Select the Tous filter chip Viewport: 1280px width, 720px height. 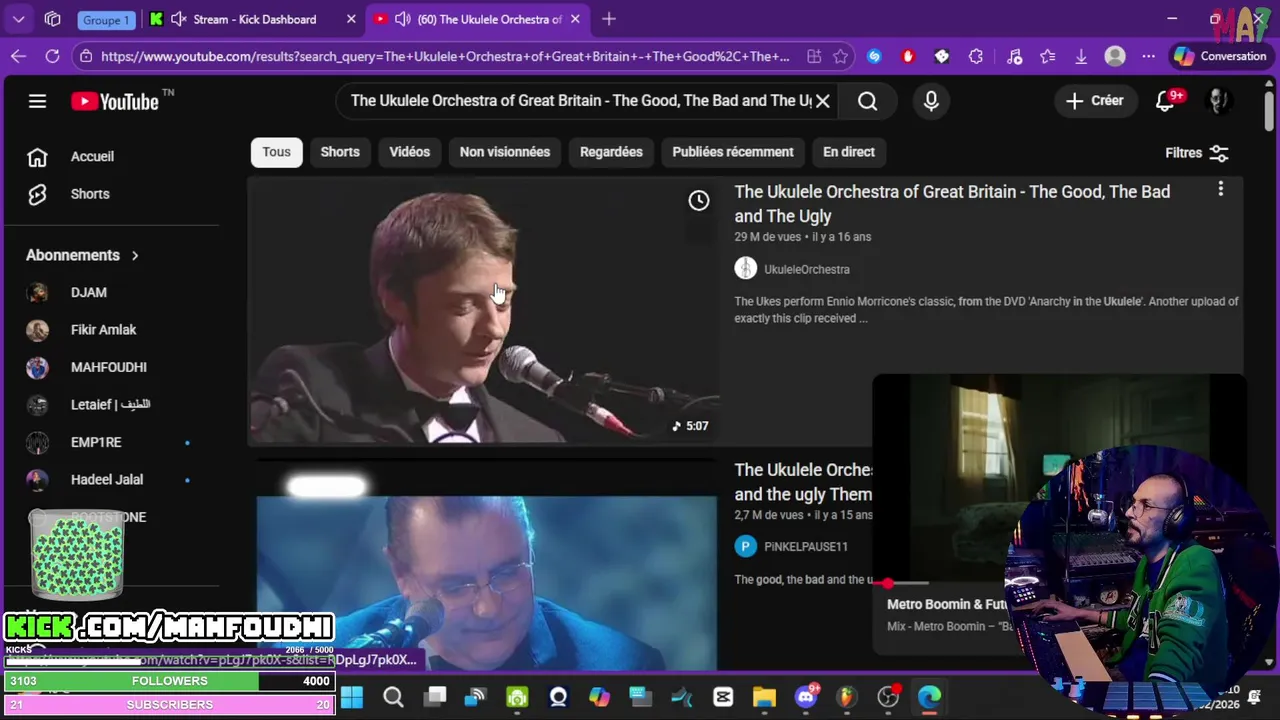coord(276,152)
